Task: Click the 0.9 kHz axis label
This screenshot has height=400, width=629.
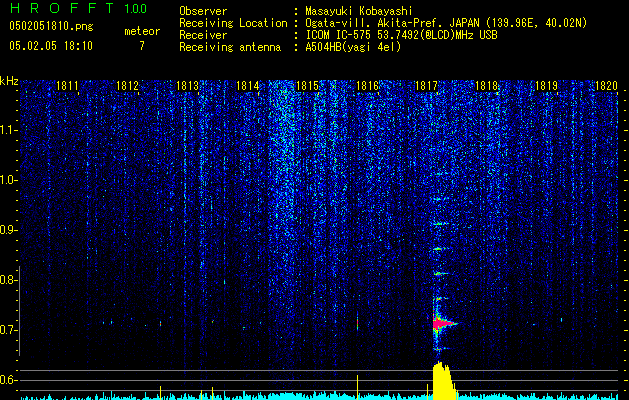Action: pos(8,230)
